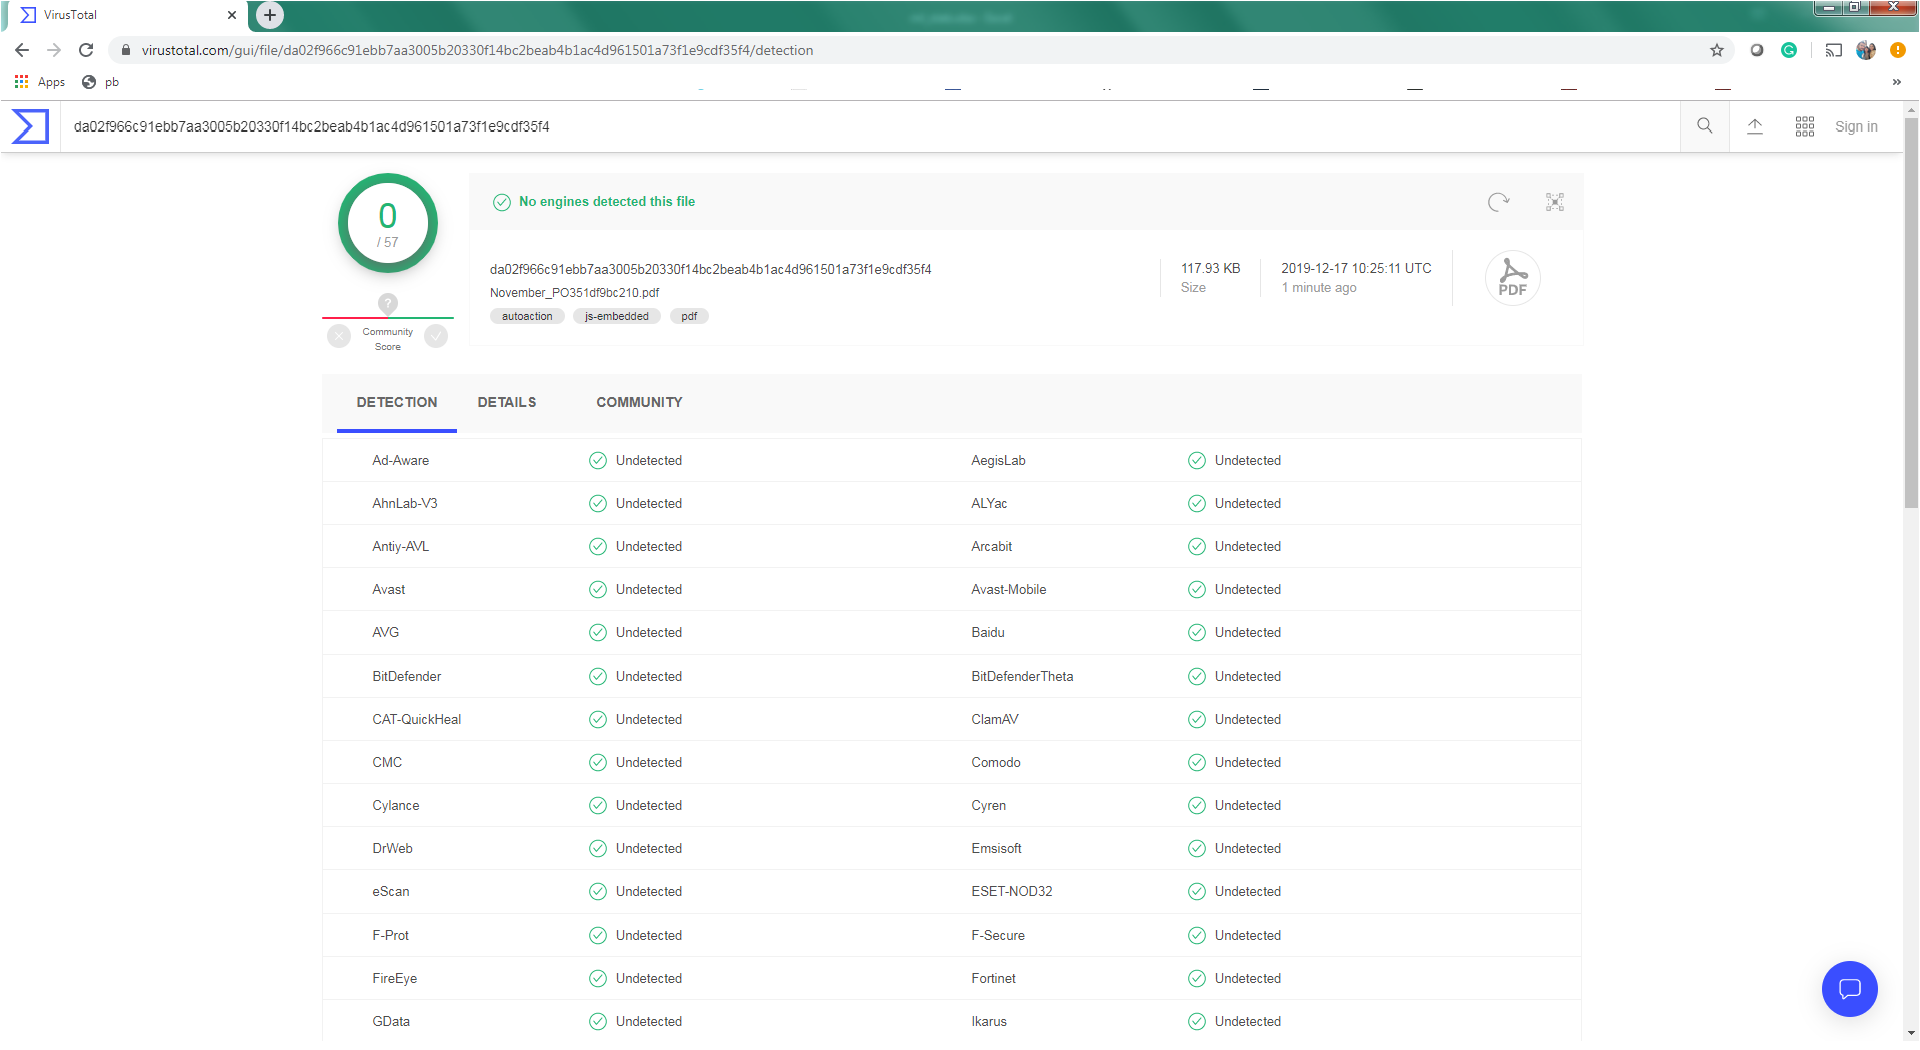Click the similar files graph icon
1920x1050 pixels.
coord(1555,202)
